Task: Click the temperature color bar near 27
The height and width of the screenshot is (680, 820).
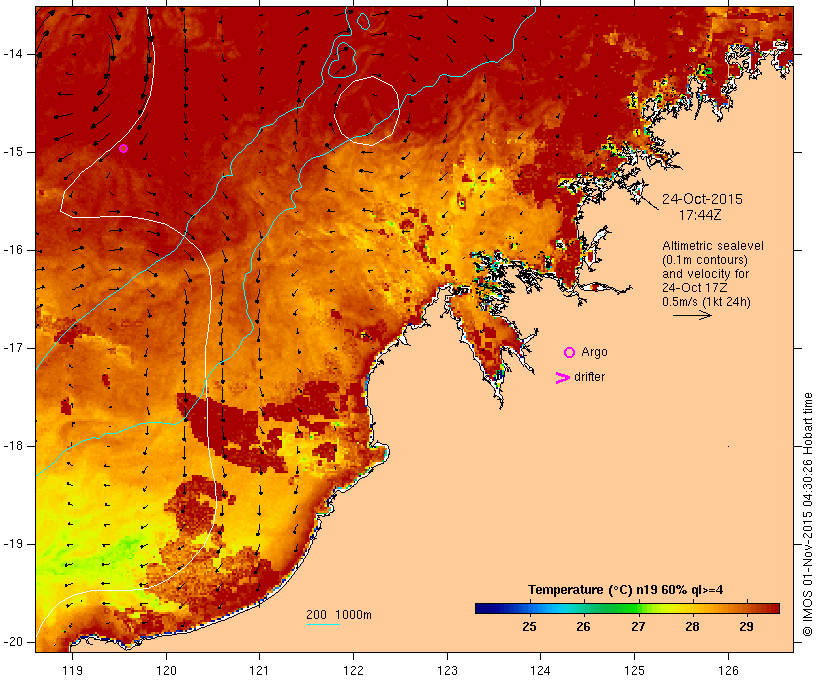Action: click(x=638, y=608)
